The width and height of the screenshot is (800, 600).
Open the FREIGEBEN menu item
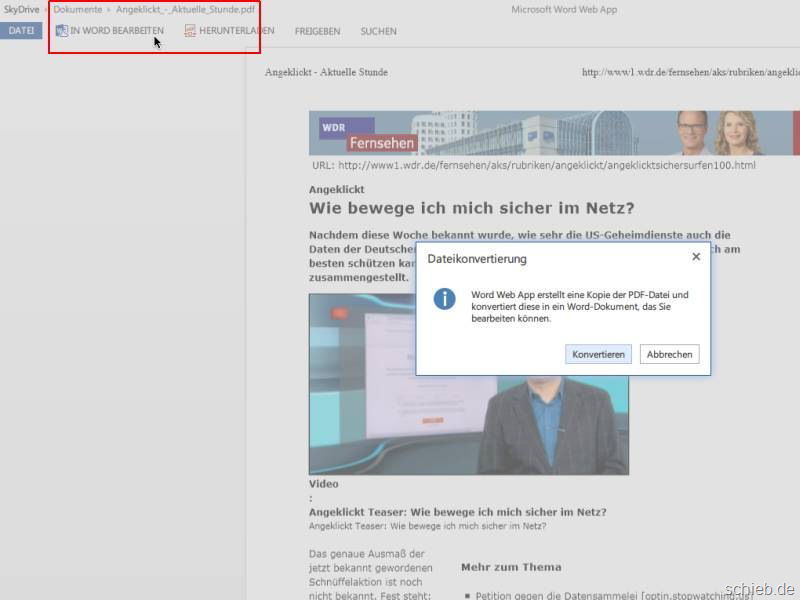point(317,31)
